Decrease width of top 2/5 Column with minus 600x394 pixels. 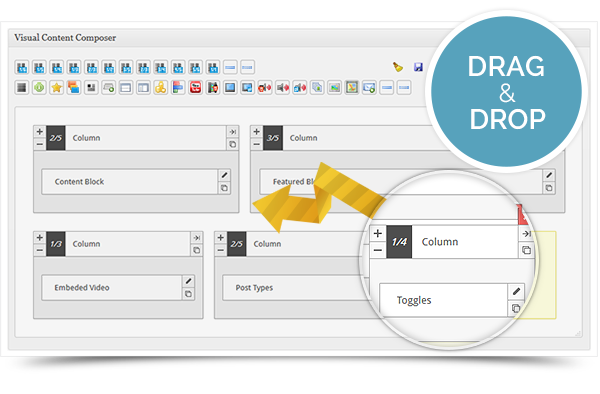click(39, 144)
